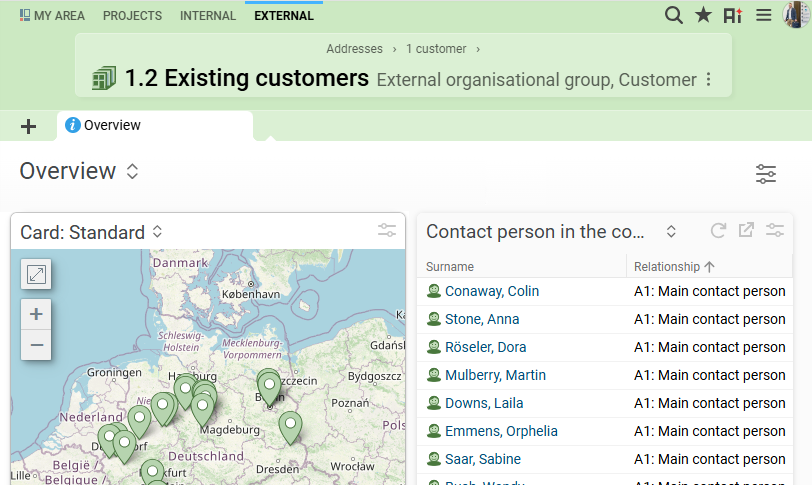Open contact list in new window

pyautogui.click(x=746, y=231)
